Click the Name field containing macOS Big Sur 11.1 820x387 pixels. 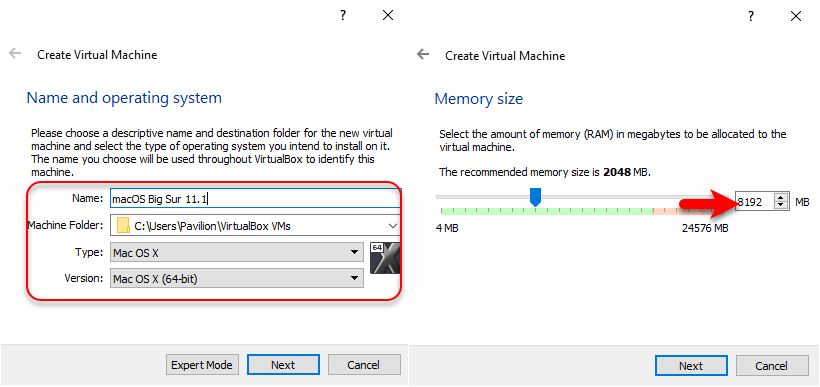255,199
